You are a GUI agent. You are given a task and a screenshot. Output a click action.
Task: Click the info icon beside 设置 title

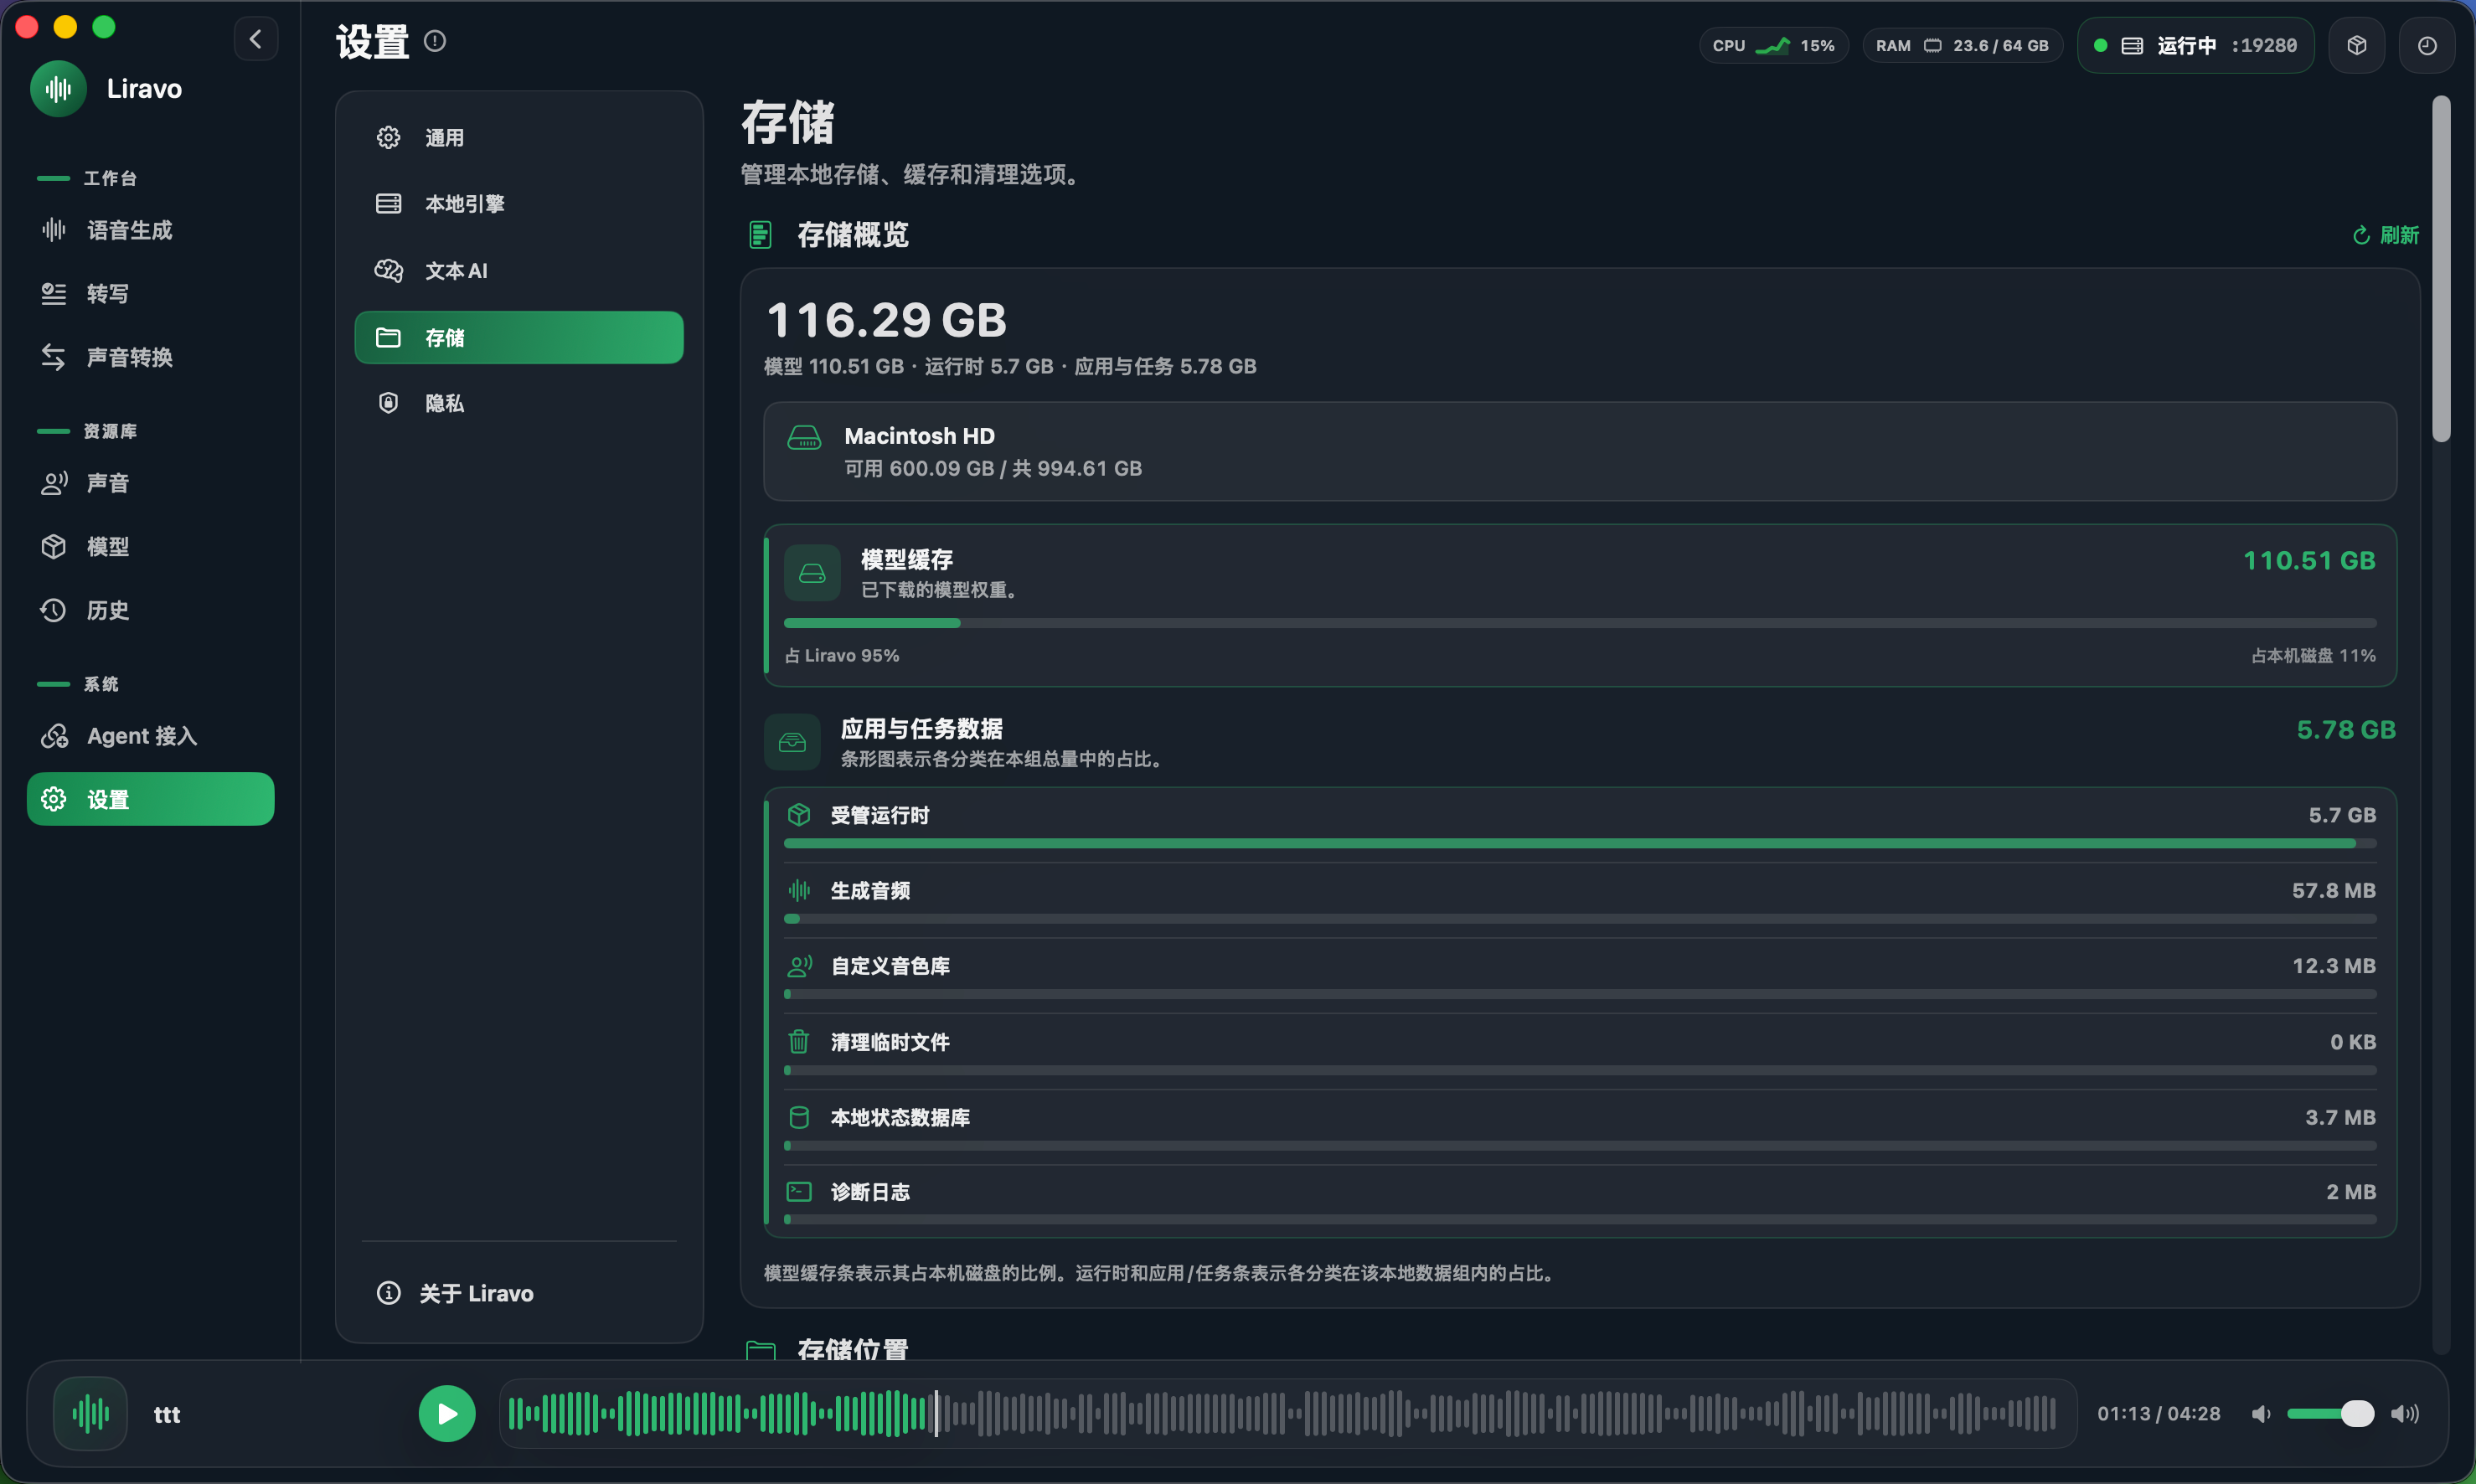(434, 41)
